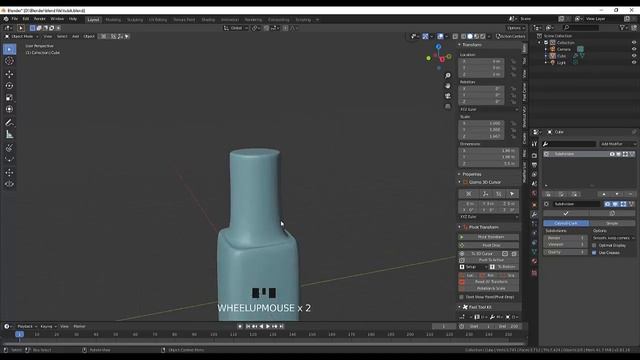Adjust the Render subdivision levels field
Viewport: 640px width, 360px height.
pos(565,238)
